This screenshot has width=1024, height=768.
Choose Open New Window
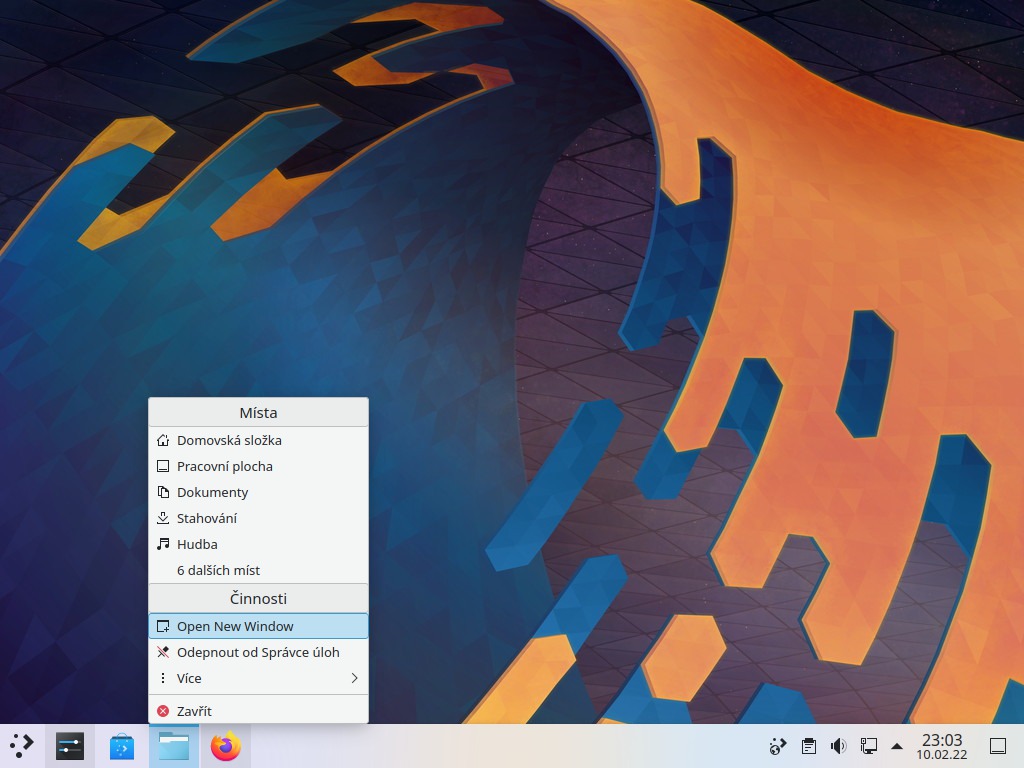tap(259, 626)
